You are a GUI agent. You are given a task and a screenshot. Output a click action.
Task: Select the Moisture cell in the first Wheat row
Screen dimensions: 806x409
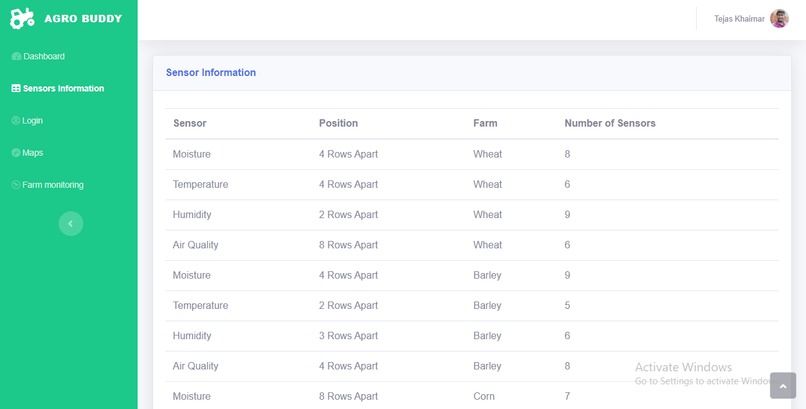(x=192, y=154)
